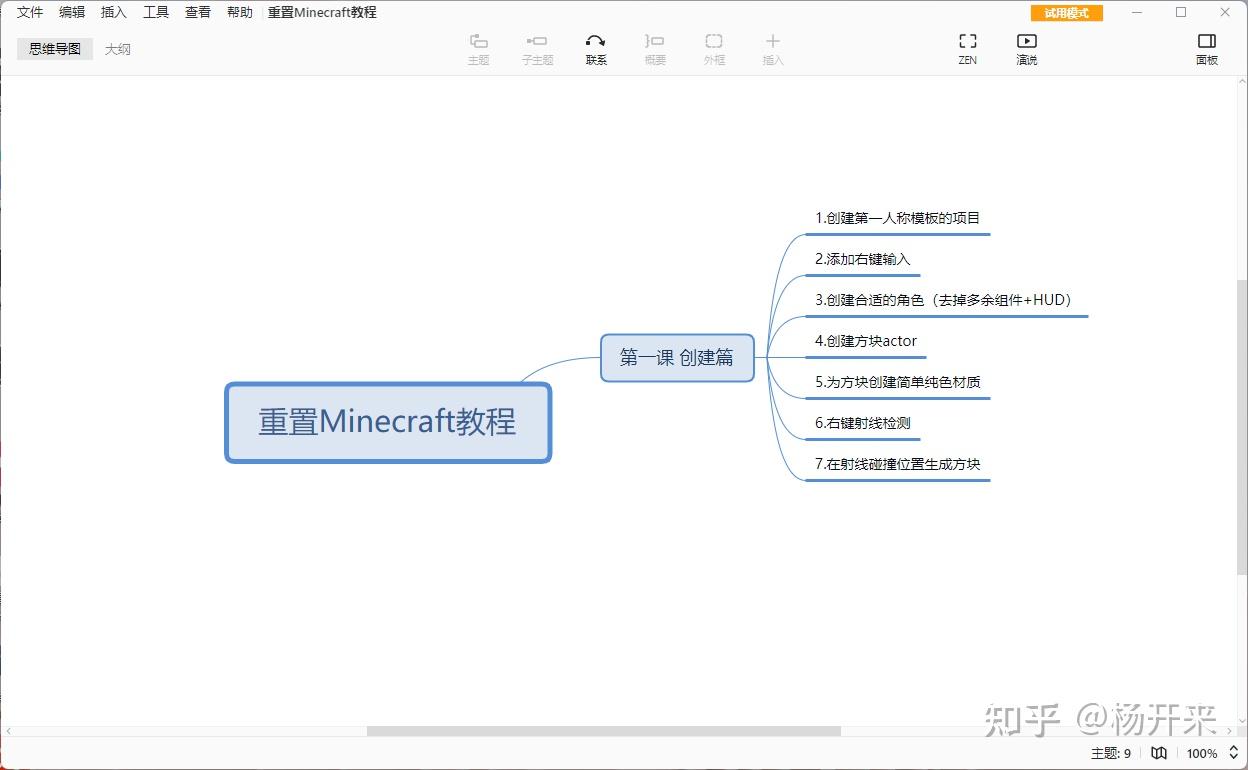Select the 主题 topic tool
The image size is (1248, 770).
click(x=478, y=47)
